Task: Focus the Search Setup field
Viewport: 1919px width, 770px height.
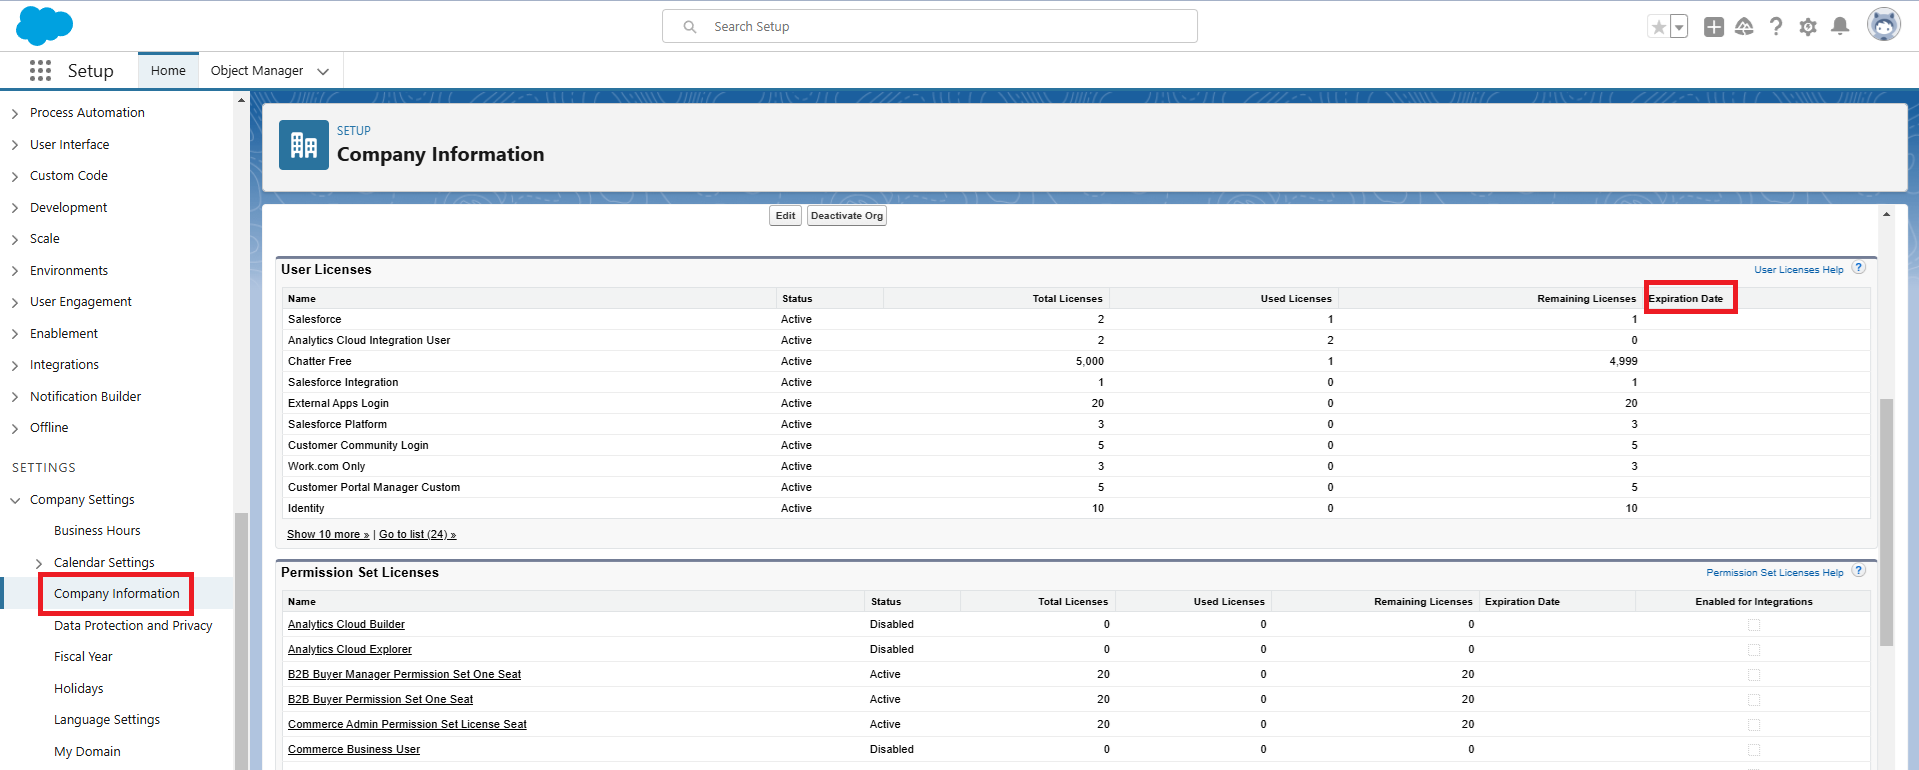Action: click(930, 26)
